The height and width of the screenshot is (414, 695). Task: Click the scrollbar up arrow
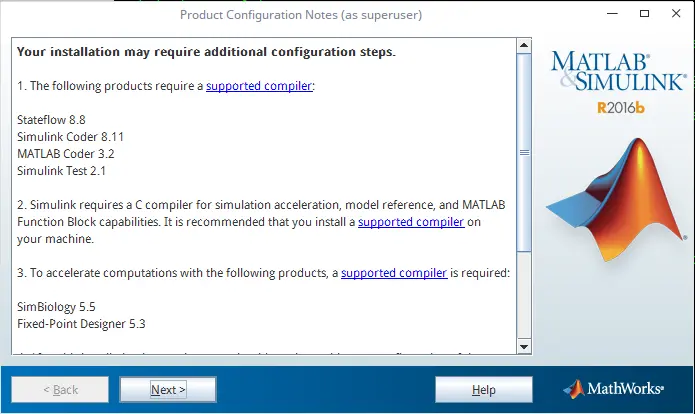524,45
